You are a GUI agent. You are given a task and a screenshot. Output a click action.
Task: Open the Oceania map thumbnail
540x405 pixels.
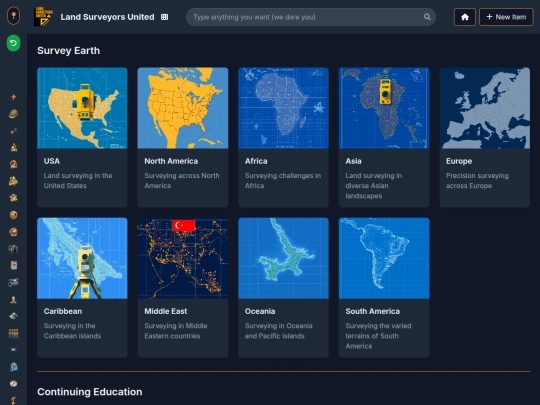point(283,258)
